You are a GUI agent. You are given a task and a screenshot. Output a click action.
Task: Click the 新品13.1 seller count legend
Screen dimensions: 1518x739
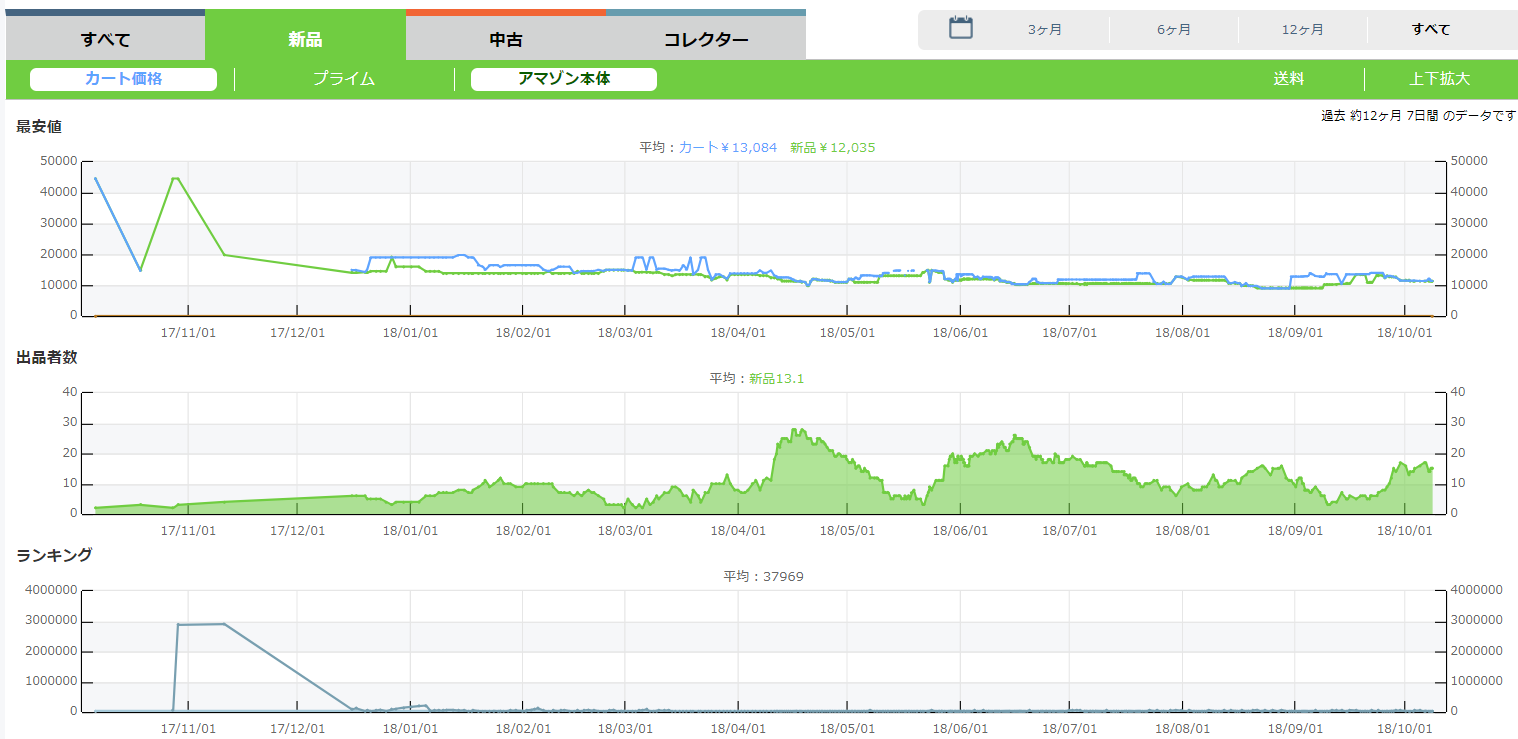(x=776, y=378)
